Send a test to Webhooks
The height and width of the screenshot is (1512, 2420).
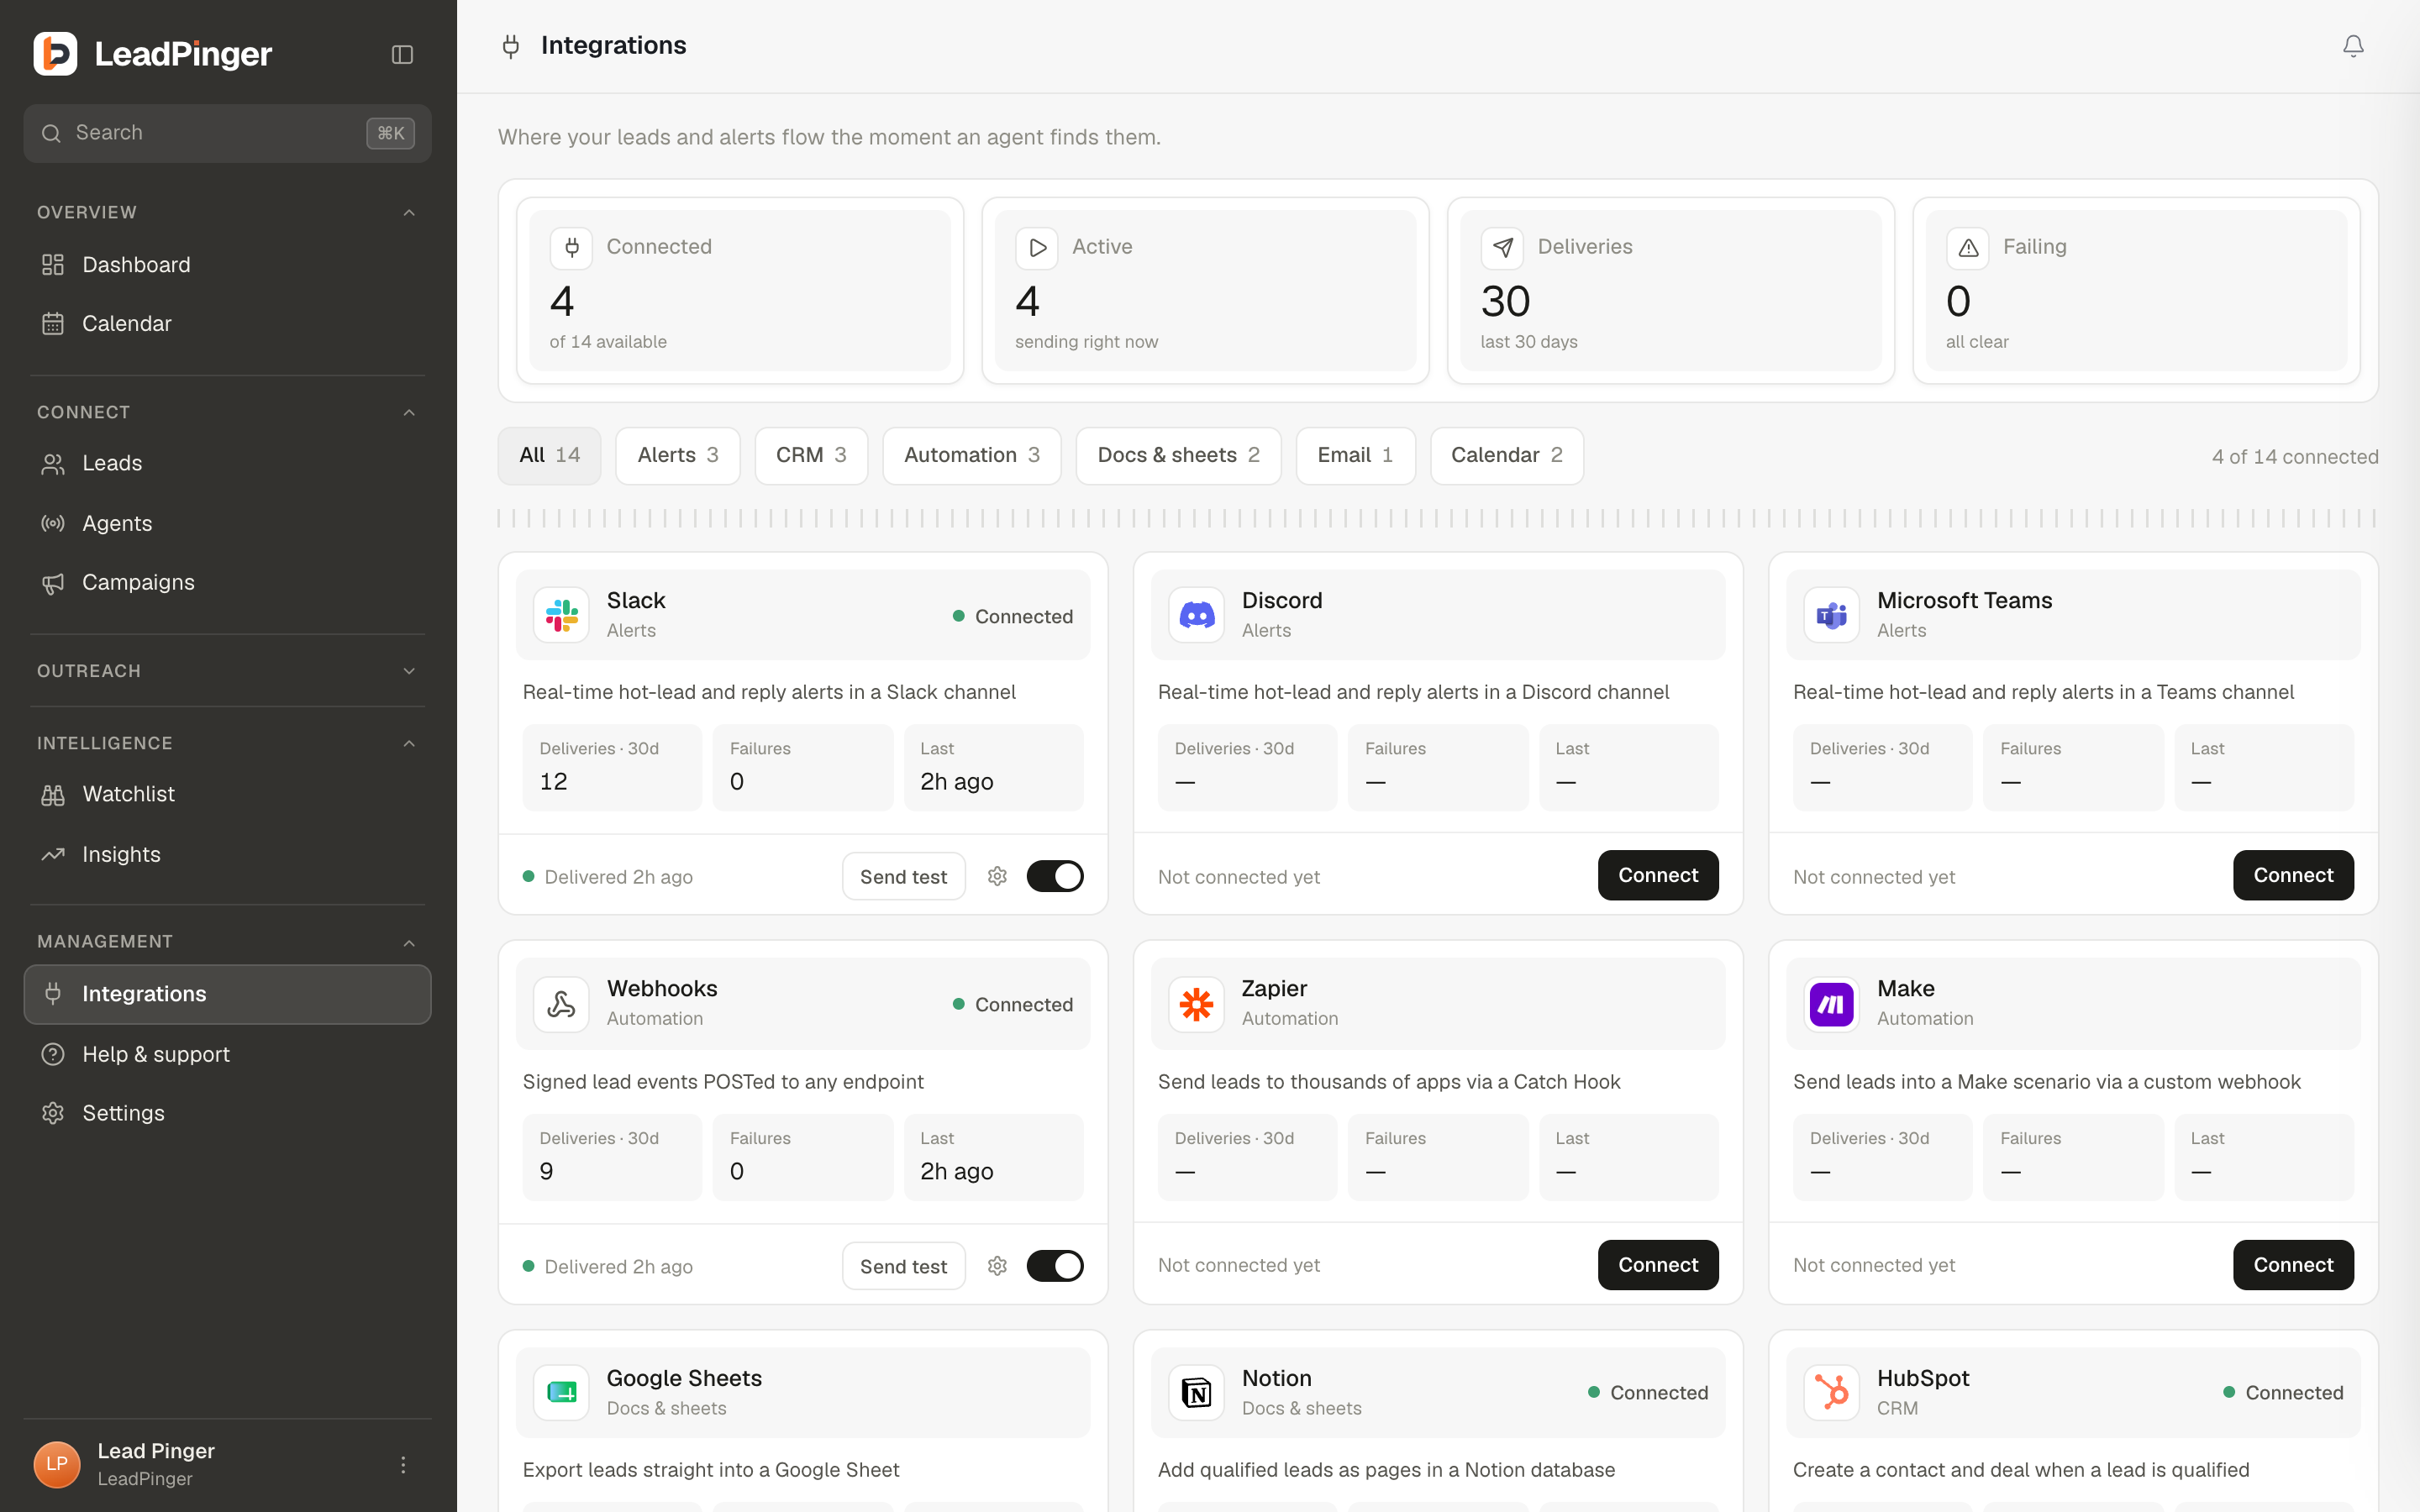(x=903, y=1266)
